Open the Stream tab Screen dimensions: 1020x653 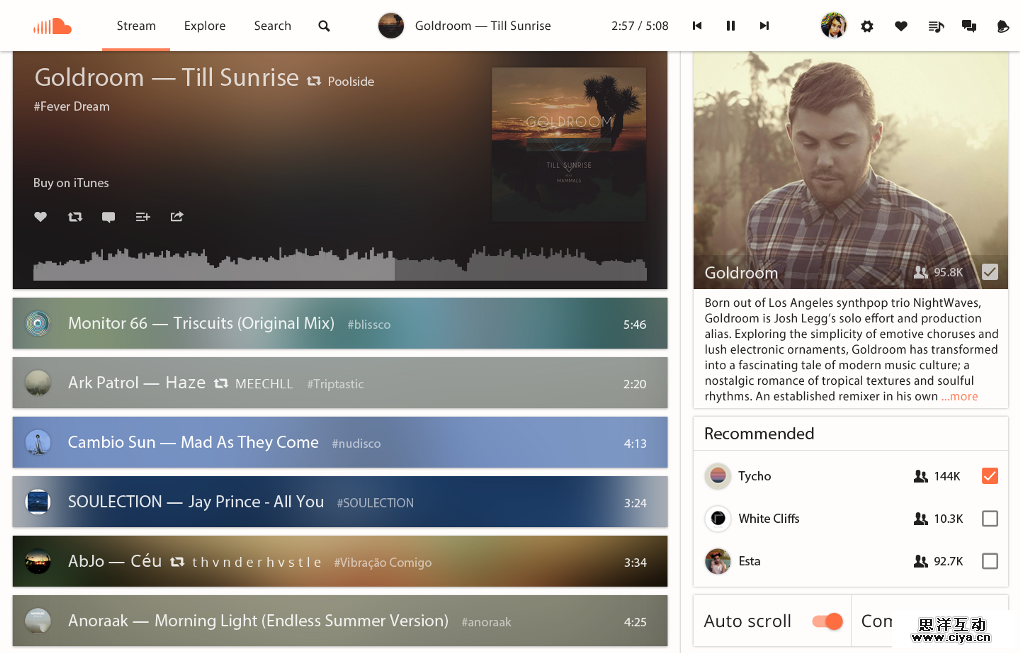point(136,26)
